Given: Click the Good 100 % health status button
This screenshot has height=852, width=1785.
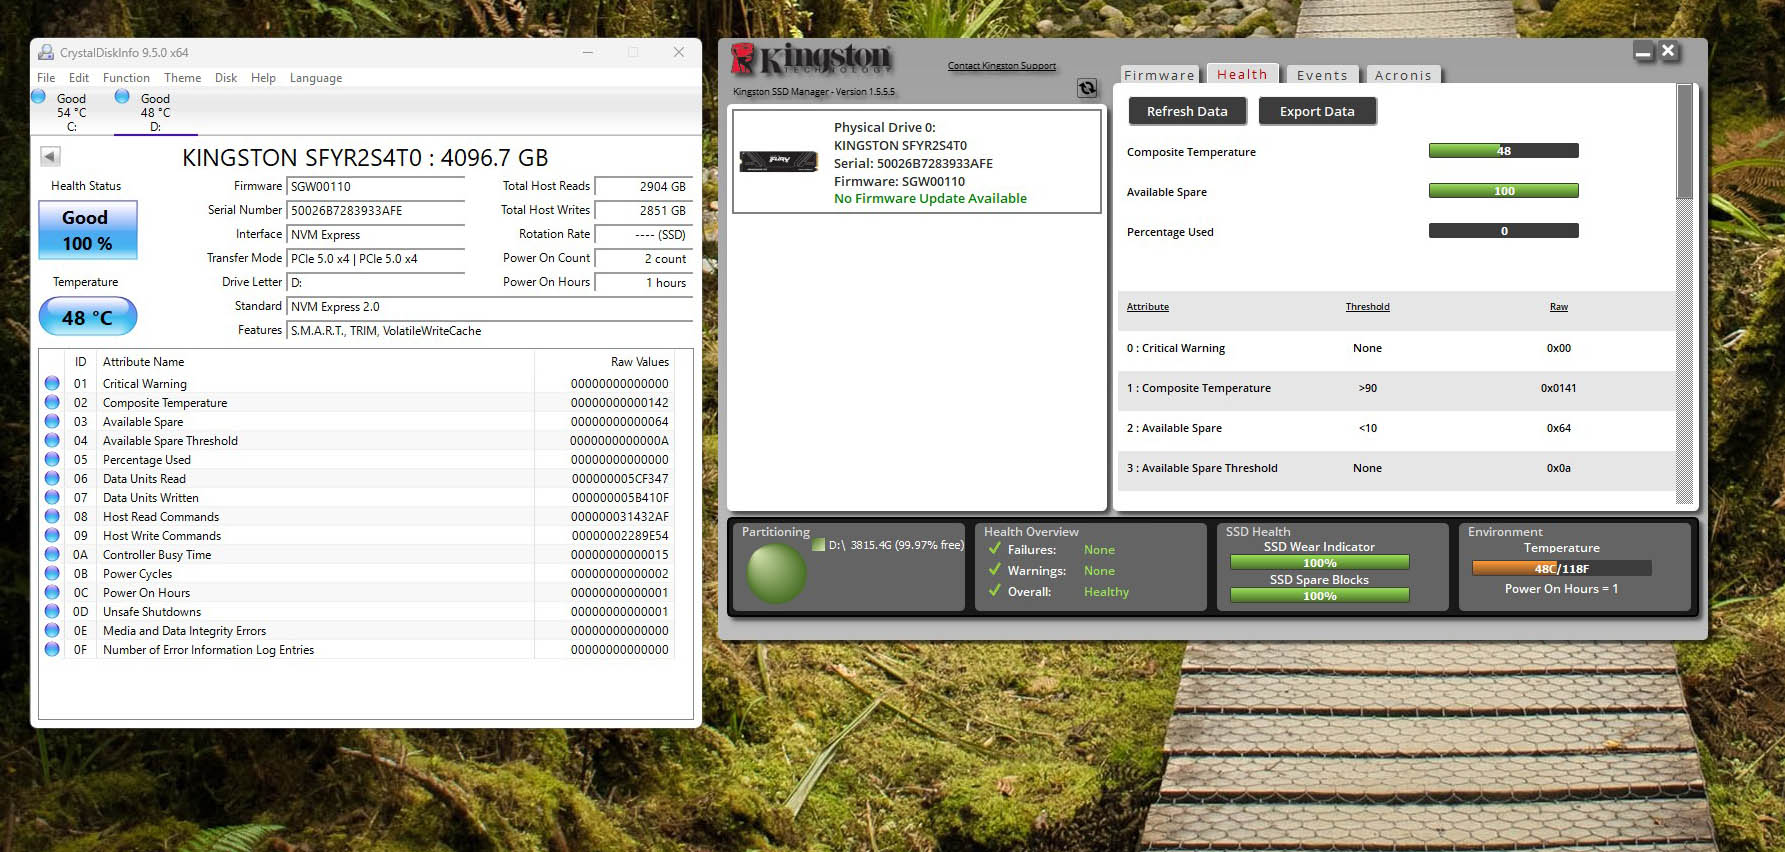Looking at the screenshot, I should tap(88, 230).
